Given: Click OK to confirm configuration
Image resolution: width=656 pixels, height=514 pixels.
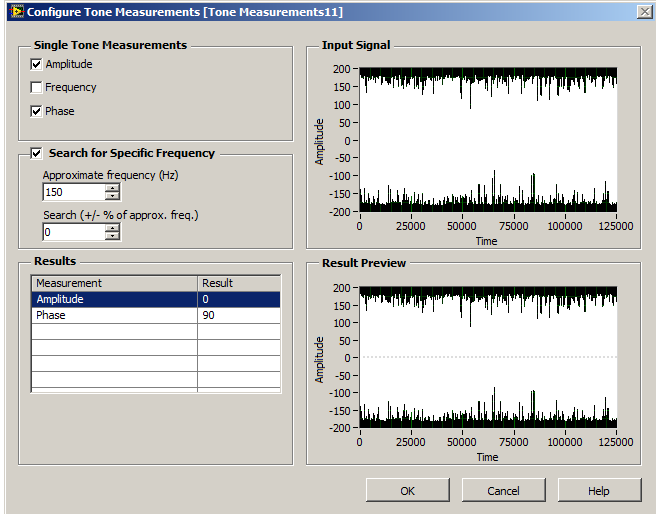Looking at the screenshot, I should click(408, 490).
